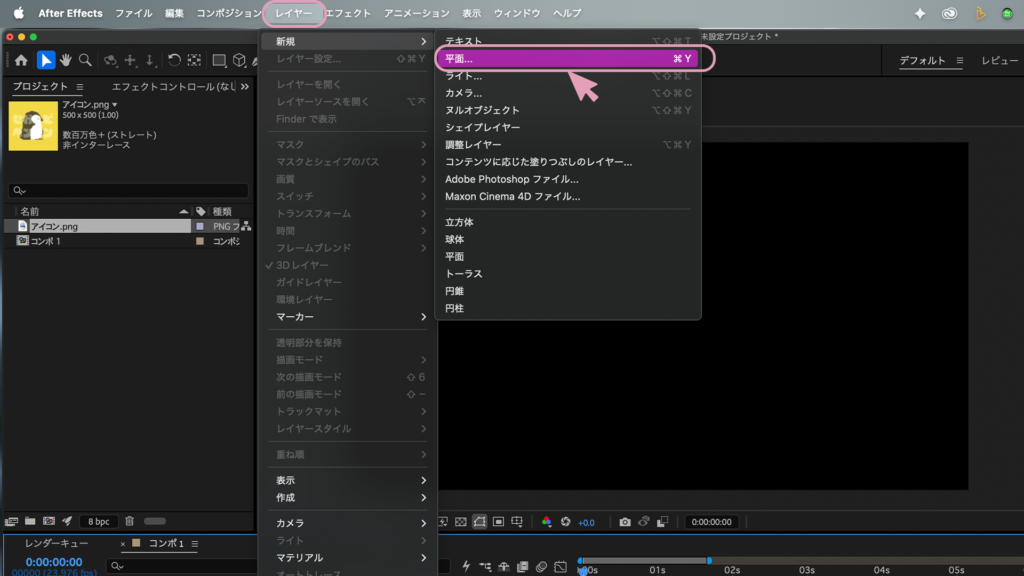Screen dimensions: 1024x576
Task: Click the Home icon in toolbar
Action: click(22, 60)
